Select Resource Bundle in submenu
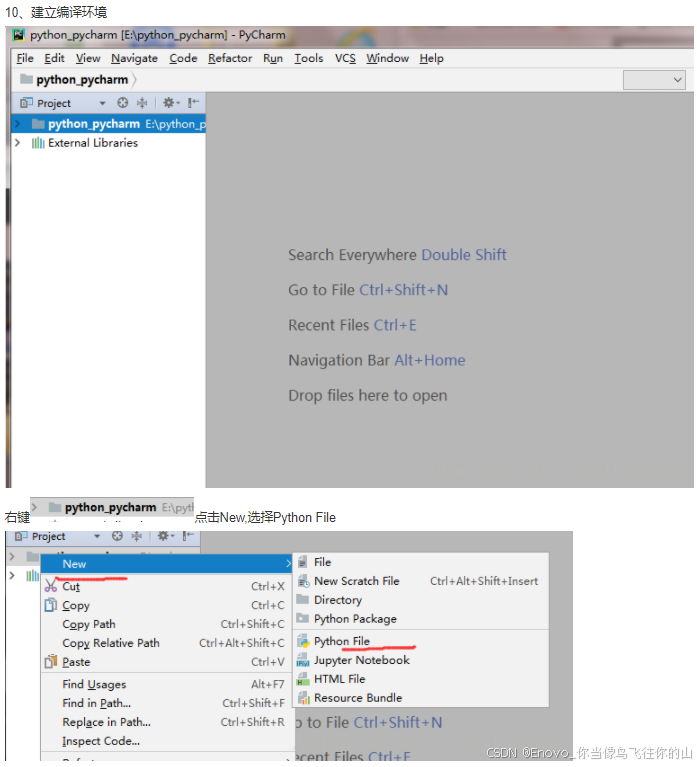Viewport: 697px width, 767px height. [x=421, y=698]
